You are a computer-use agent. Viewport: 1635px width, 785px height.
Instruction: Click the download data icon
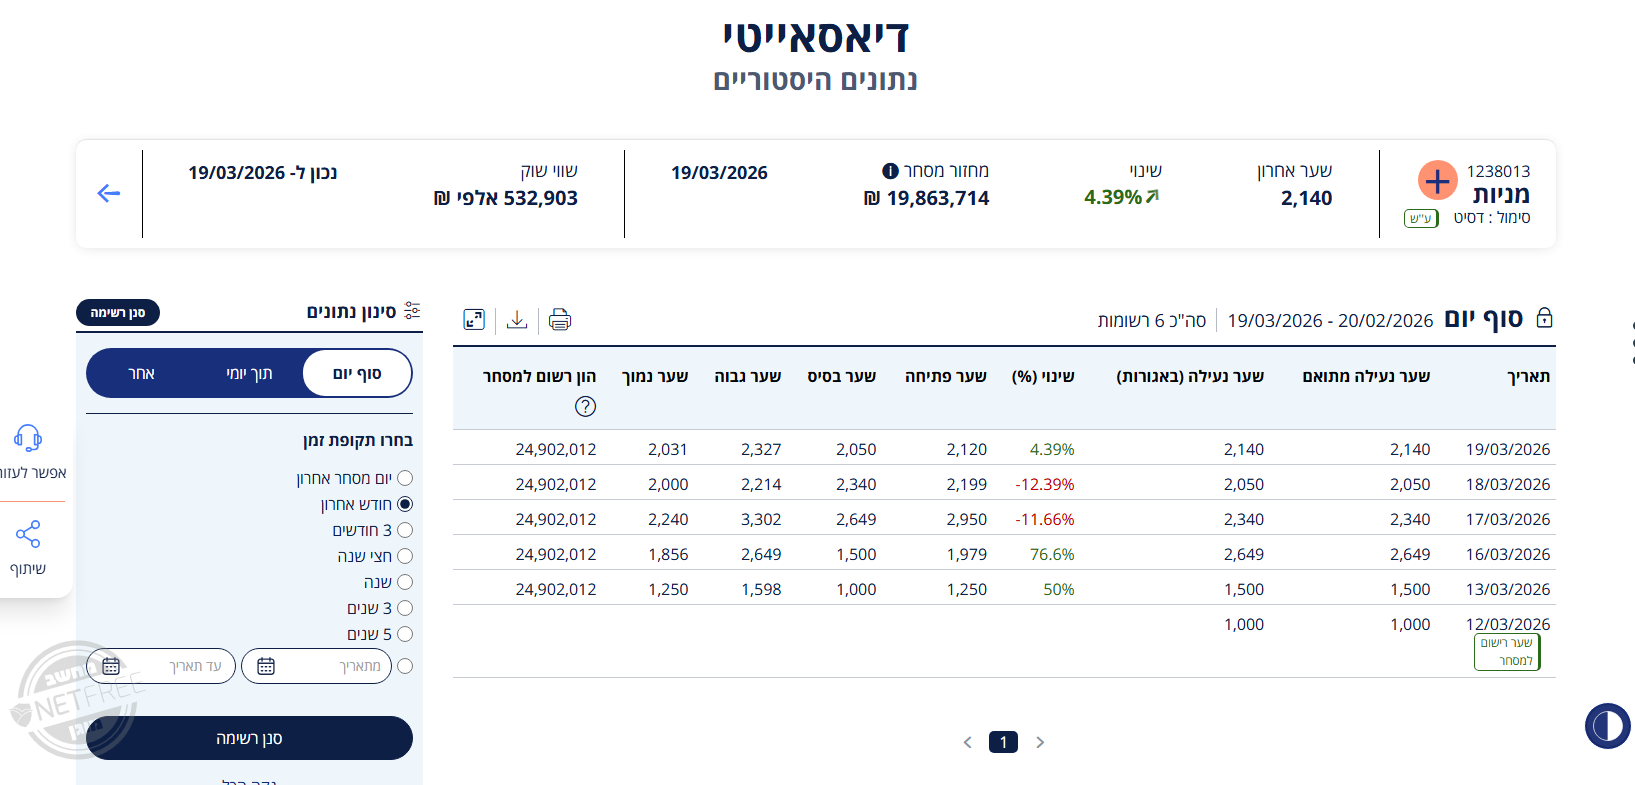tap(517, 320)
